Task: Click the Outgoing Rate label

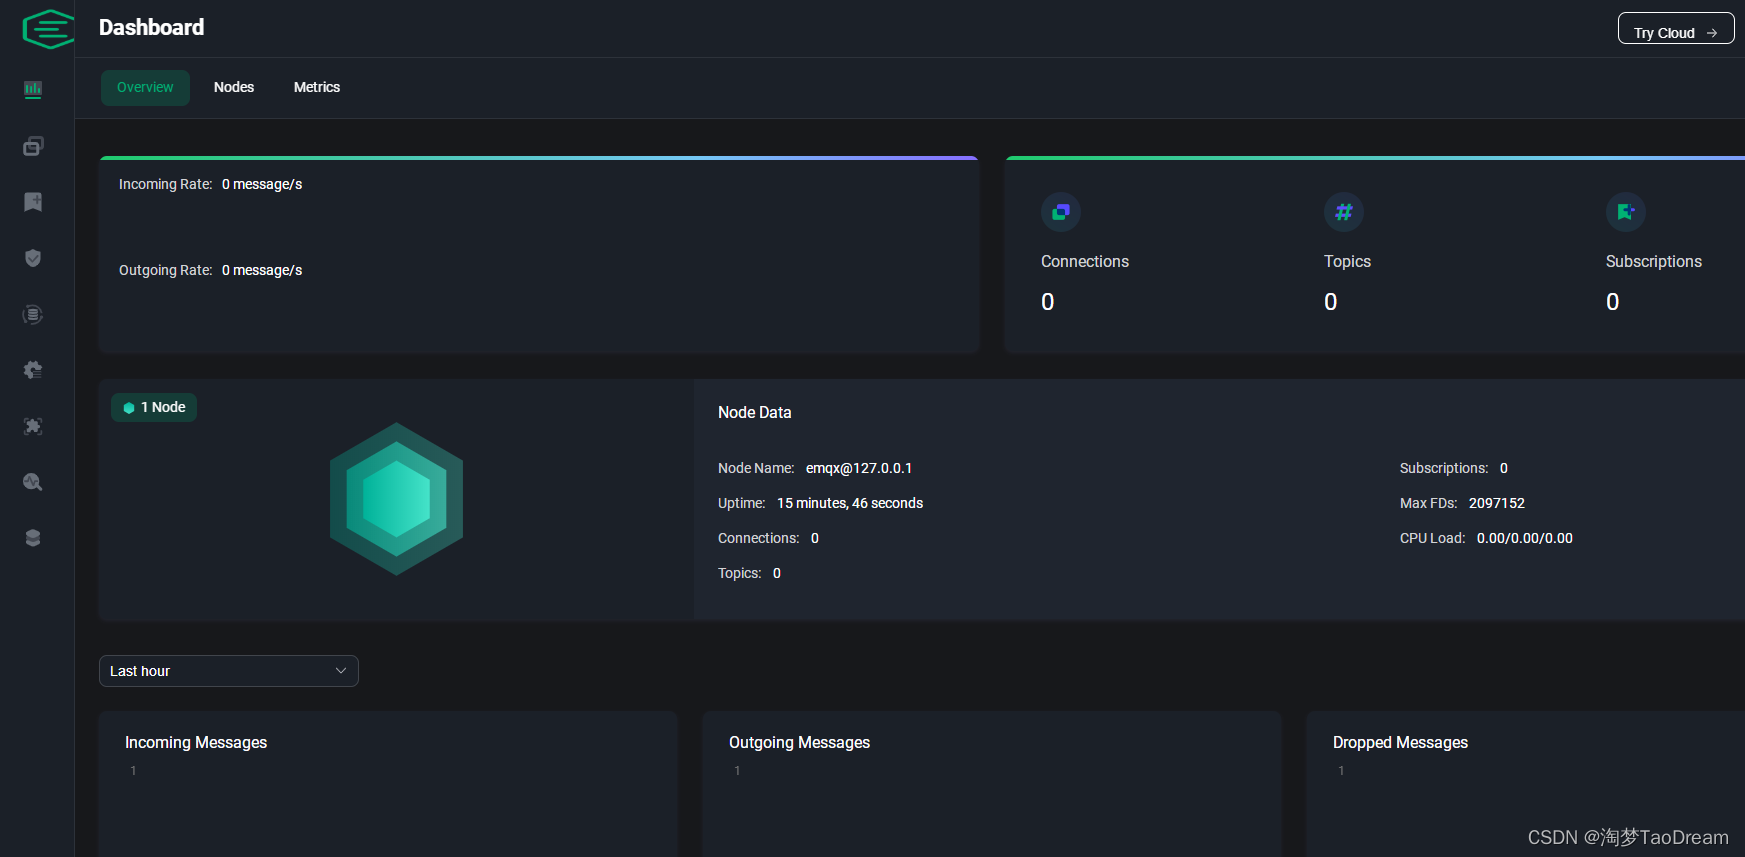Action: (166, 270)
